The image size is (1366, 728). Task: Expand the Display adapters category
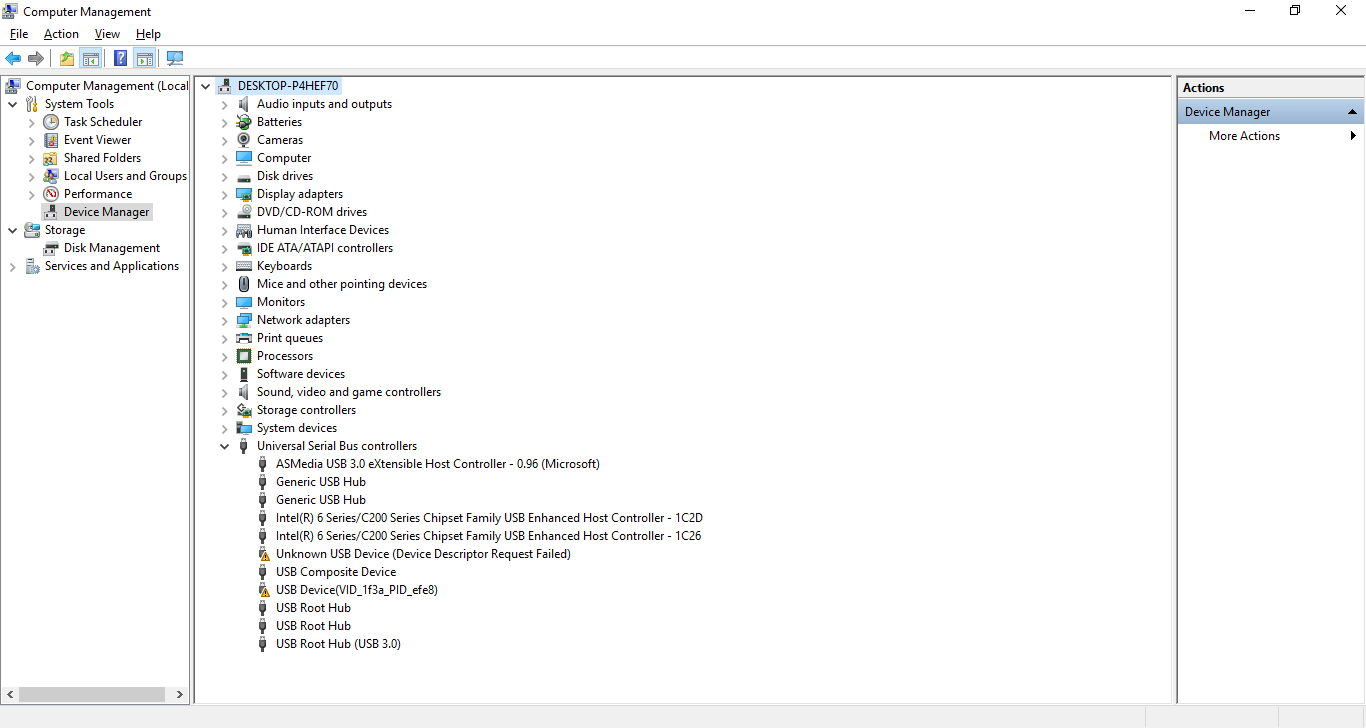click(x=225, y=194)
